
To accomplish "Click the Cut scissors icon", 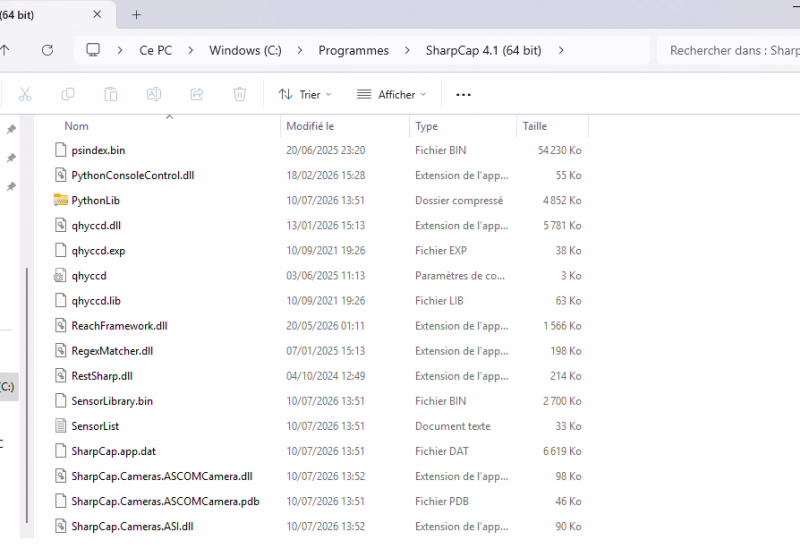I will 25,94.
